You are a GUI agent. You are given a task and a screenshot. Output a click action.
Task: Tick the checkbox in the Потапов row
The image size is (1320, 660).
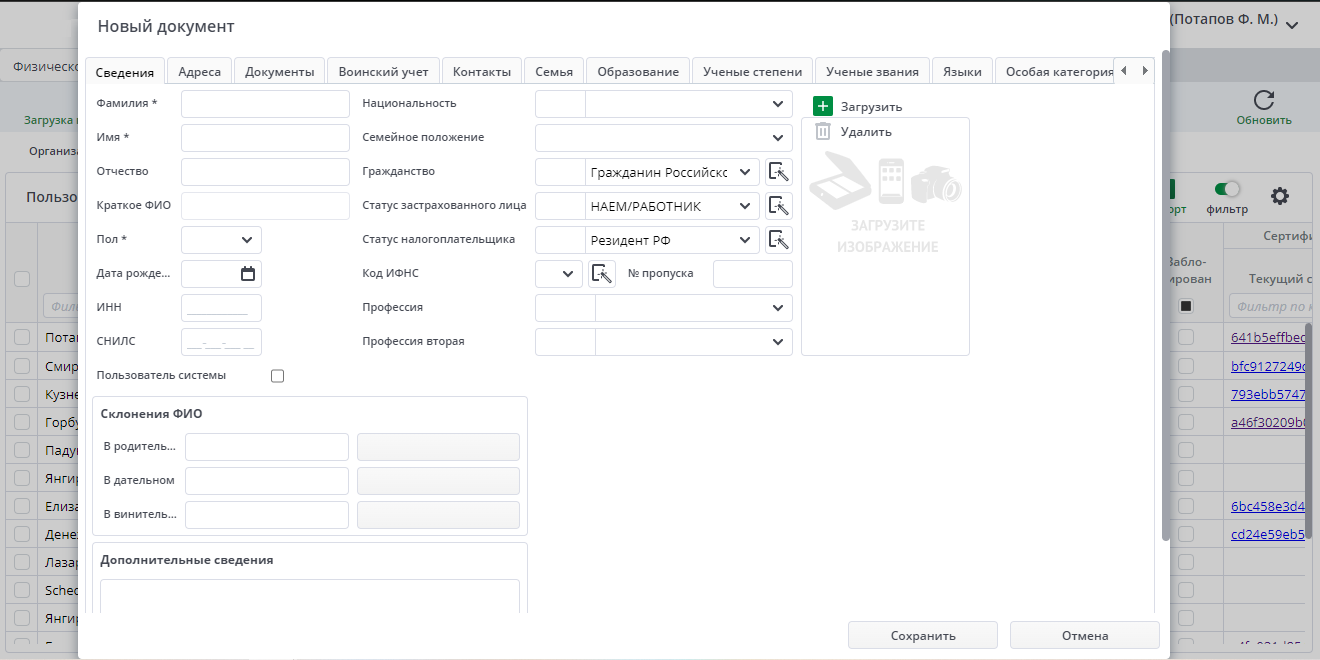click(22, 338)
